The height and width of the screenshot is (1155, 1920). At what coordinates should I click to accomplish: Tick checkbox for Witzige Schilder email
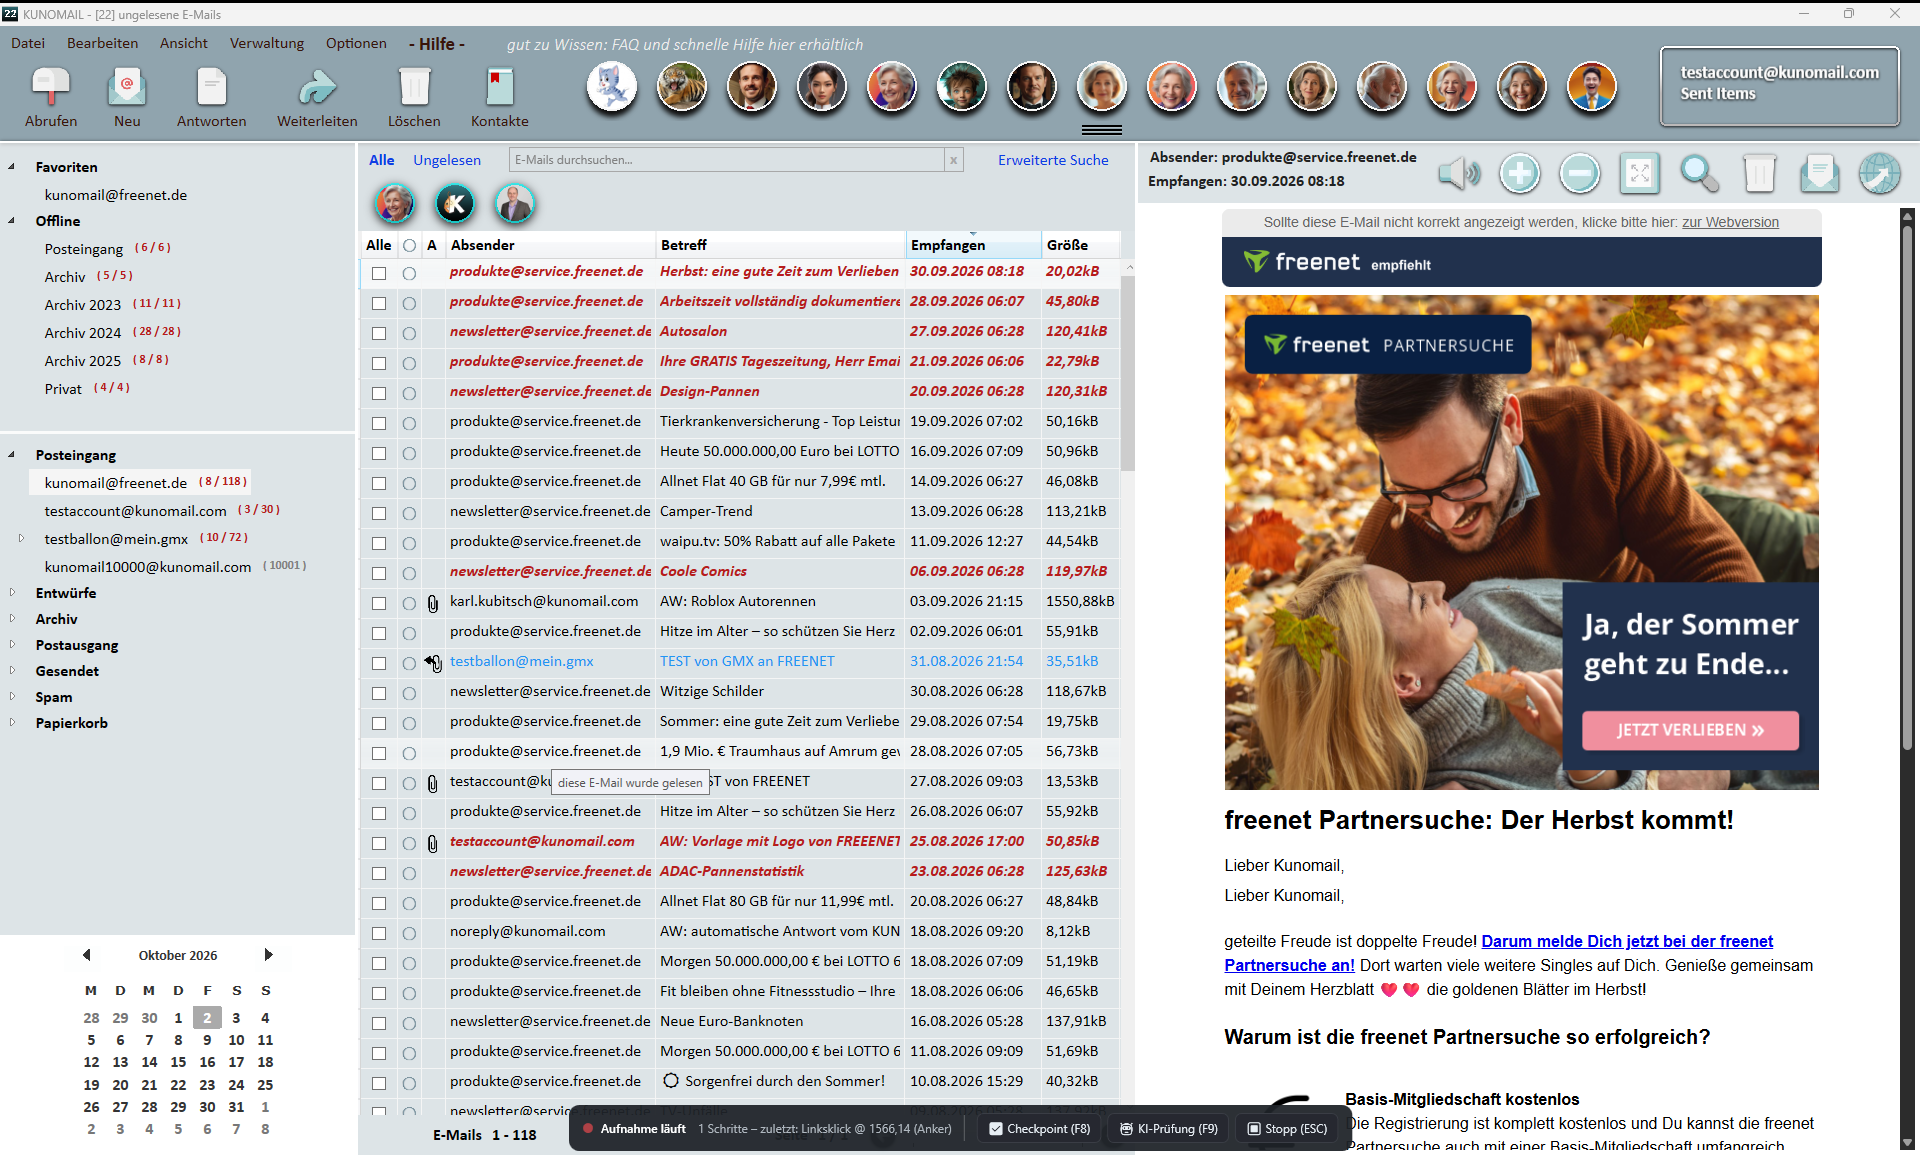(379, 693)
